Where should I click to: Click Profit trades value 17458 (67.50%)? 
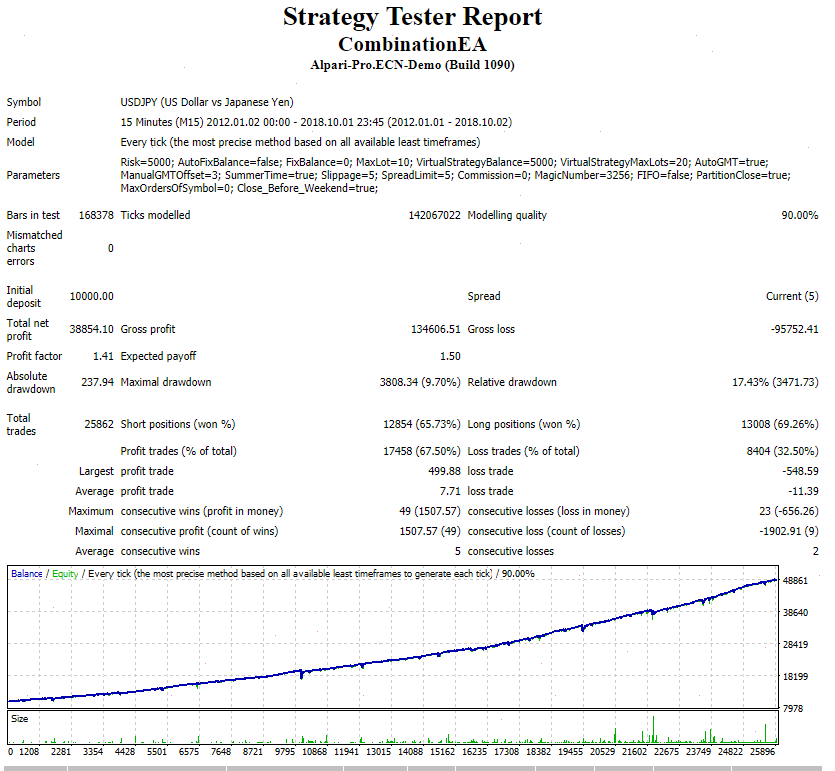pyautogui.click(x=422, y=452)
